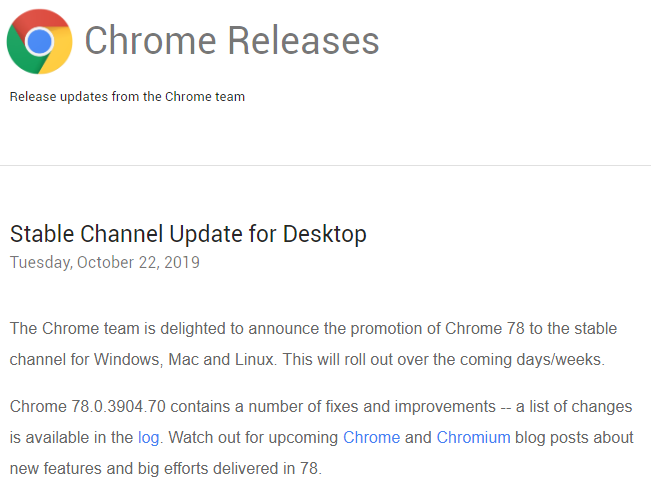
Task: Click the 'new features and big efforts' line
Action: click(166, 468)
